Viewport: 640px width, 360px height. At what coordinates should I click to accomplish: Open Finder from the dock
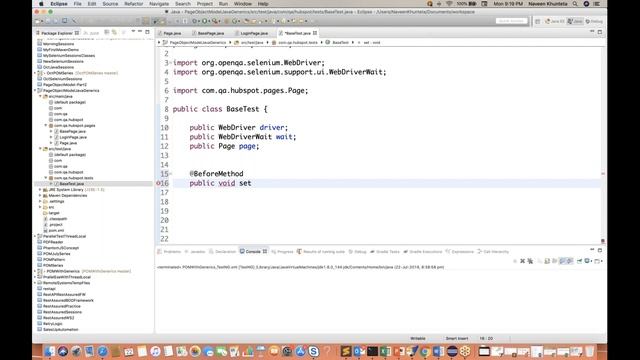pyautogui.click(x=50, y=351)
